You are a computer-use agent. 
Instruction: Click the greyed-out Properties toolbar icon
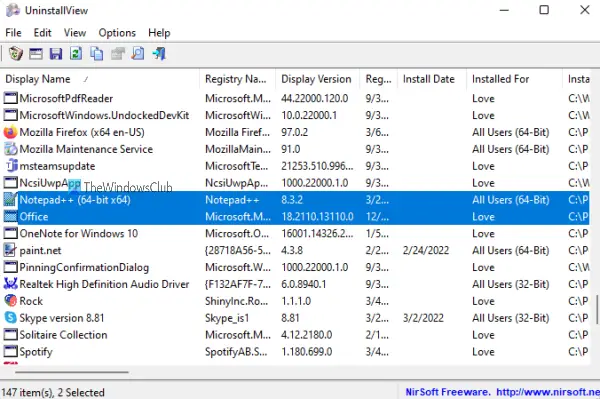click(x=117, y=54)
